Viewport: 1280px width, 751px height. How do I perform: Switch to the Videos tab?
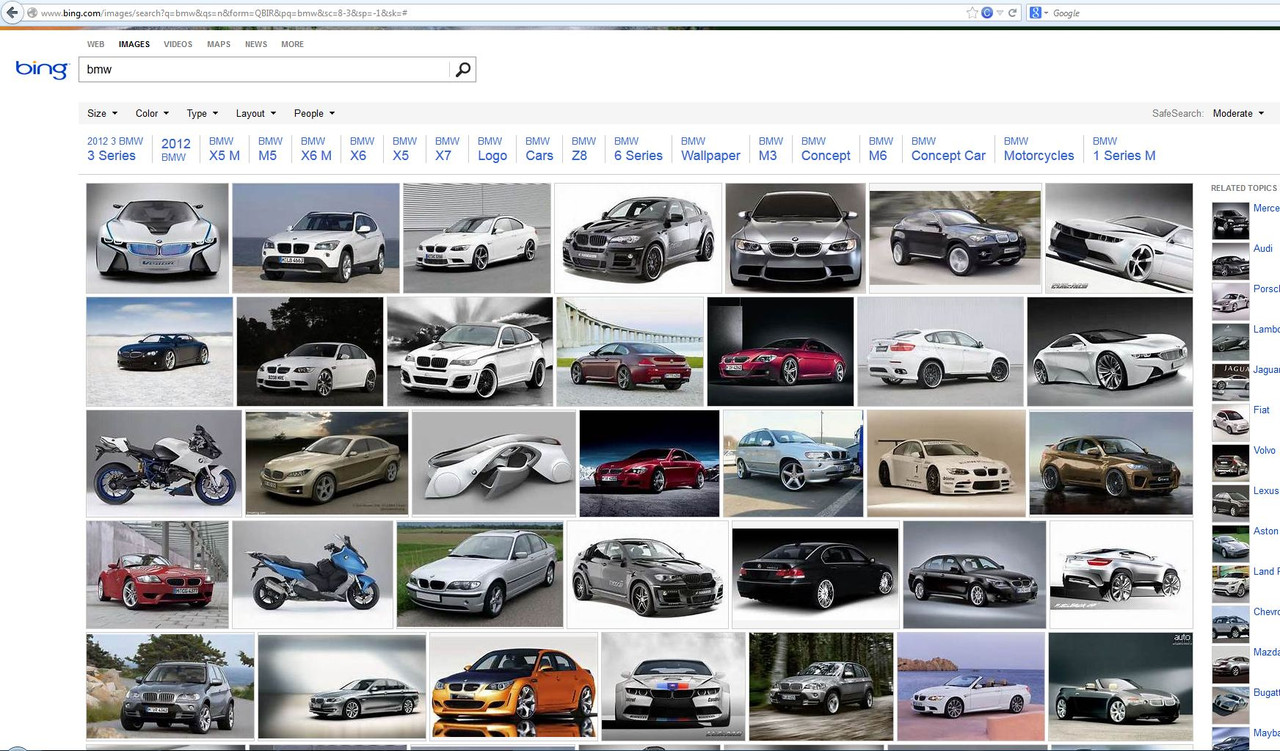pyautogui.click(x=178, y=44)
